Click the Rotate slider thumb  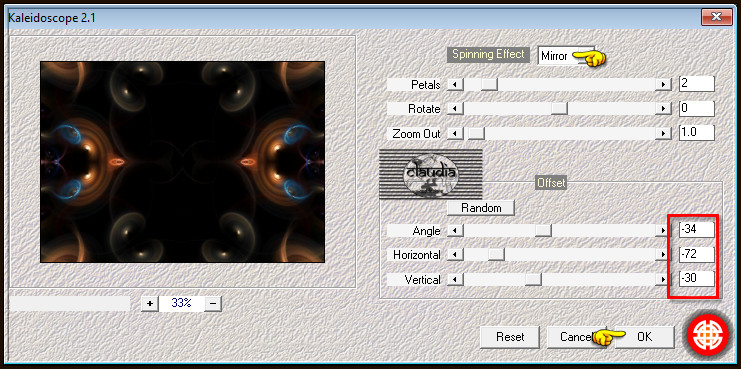click(560, 109)
